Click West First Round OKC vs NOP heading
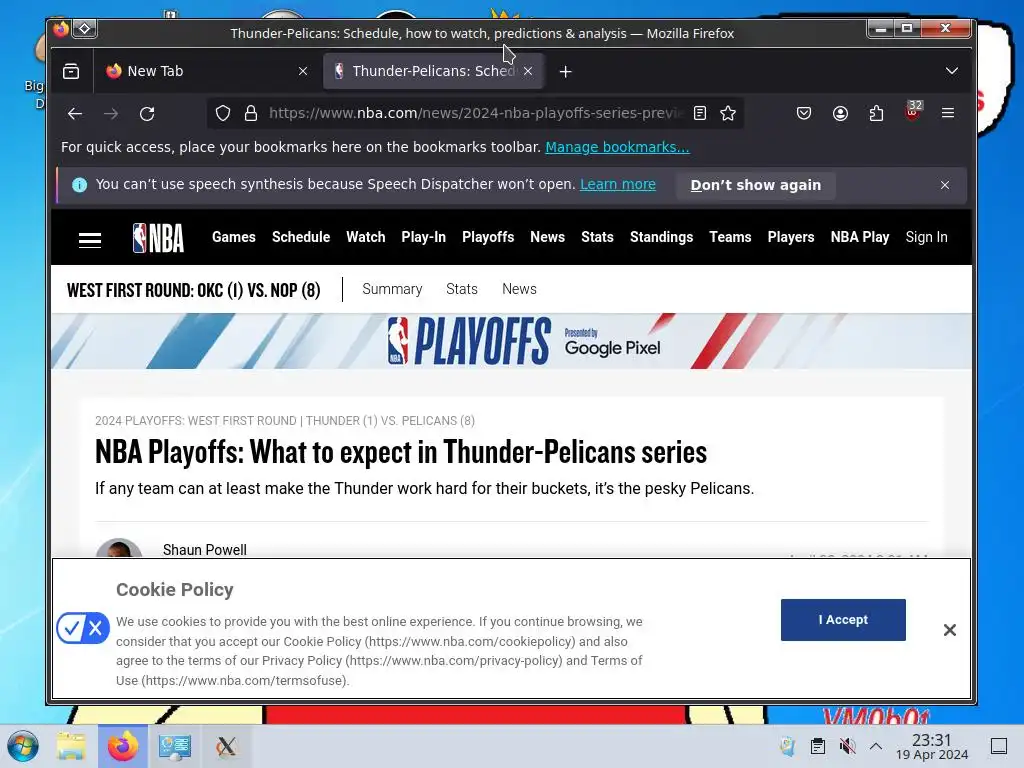Viewport: 1024px width, 768px height. (x=193, y=290)
